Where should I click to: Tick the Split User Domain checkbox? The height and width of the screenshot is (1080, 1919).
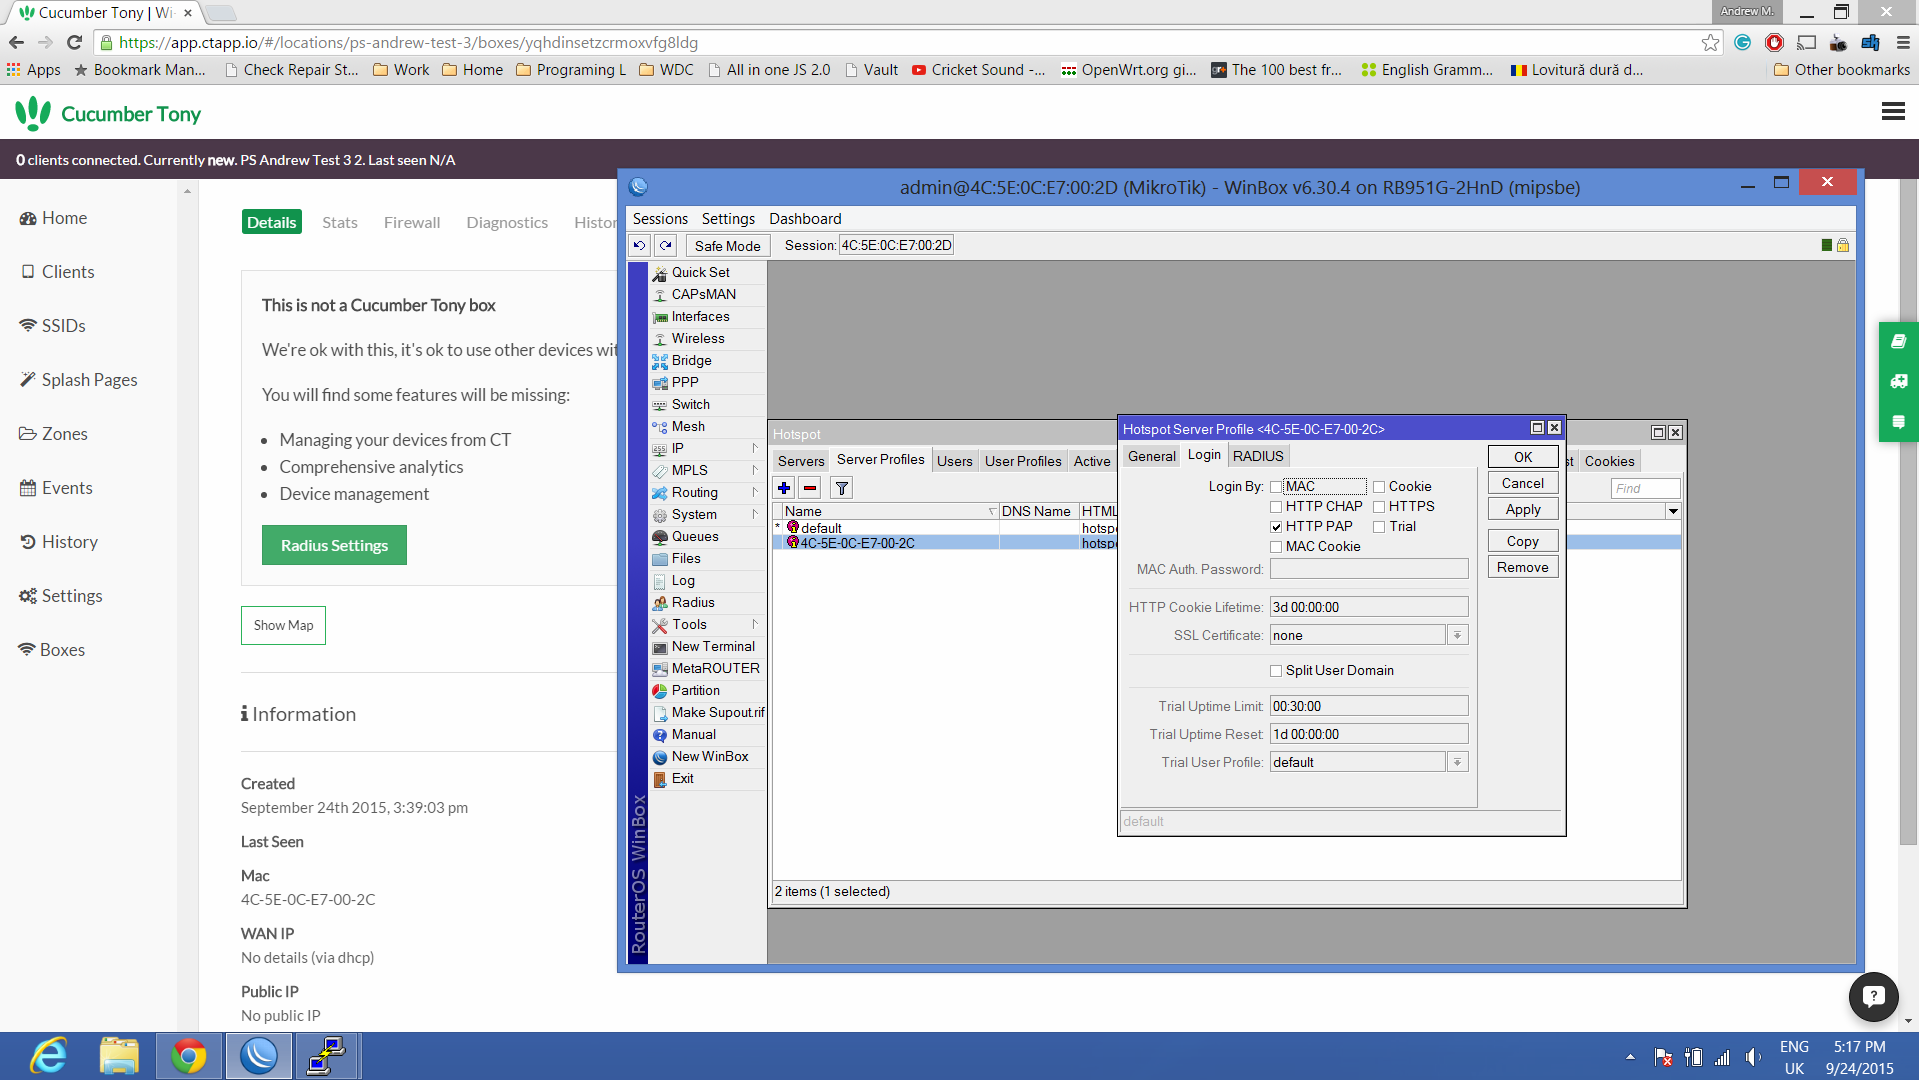coord(1276,671)
